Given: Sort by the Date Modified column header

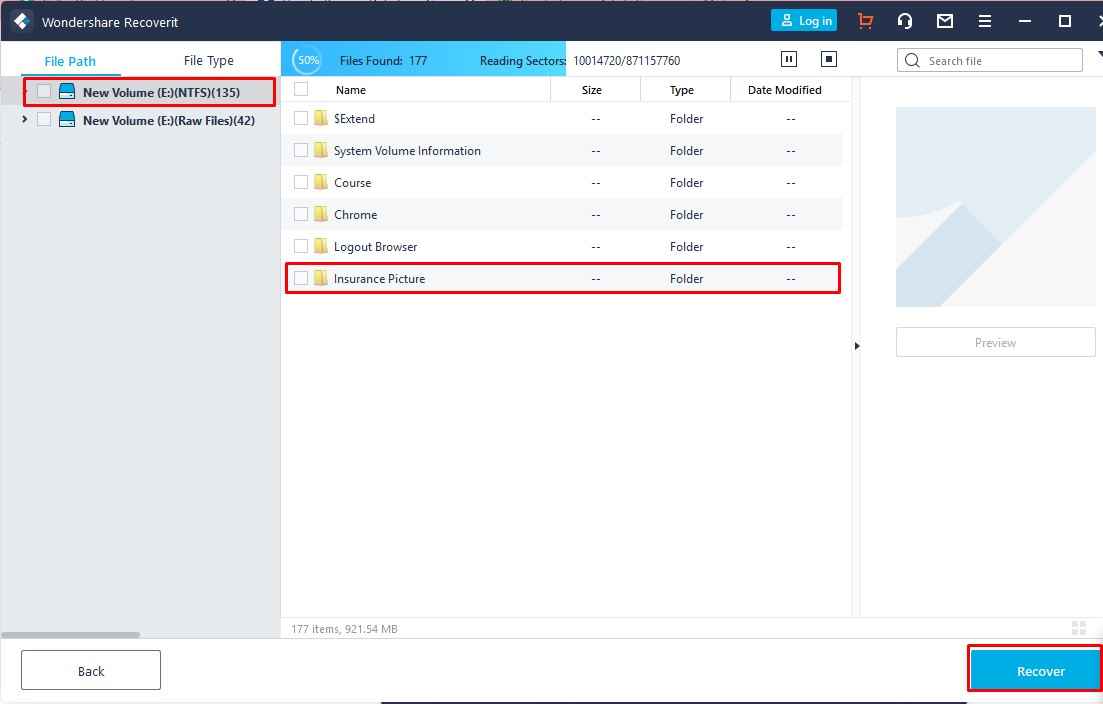Looking at the screenshot, I should point(784,90).
